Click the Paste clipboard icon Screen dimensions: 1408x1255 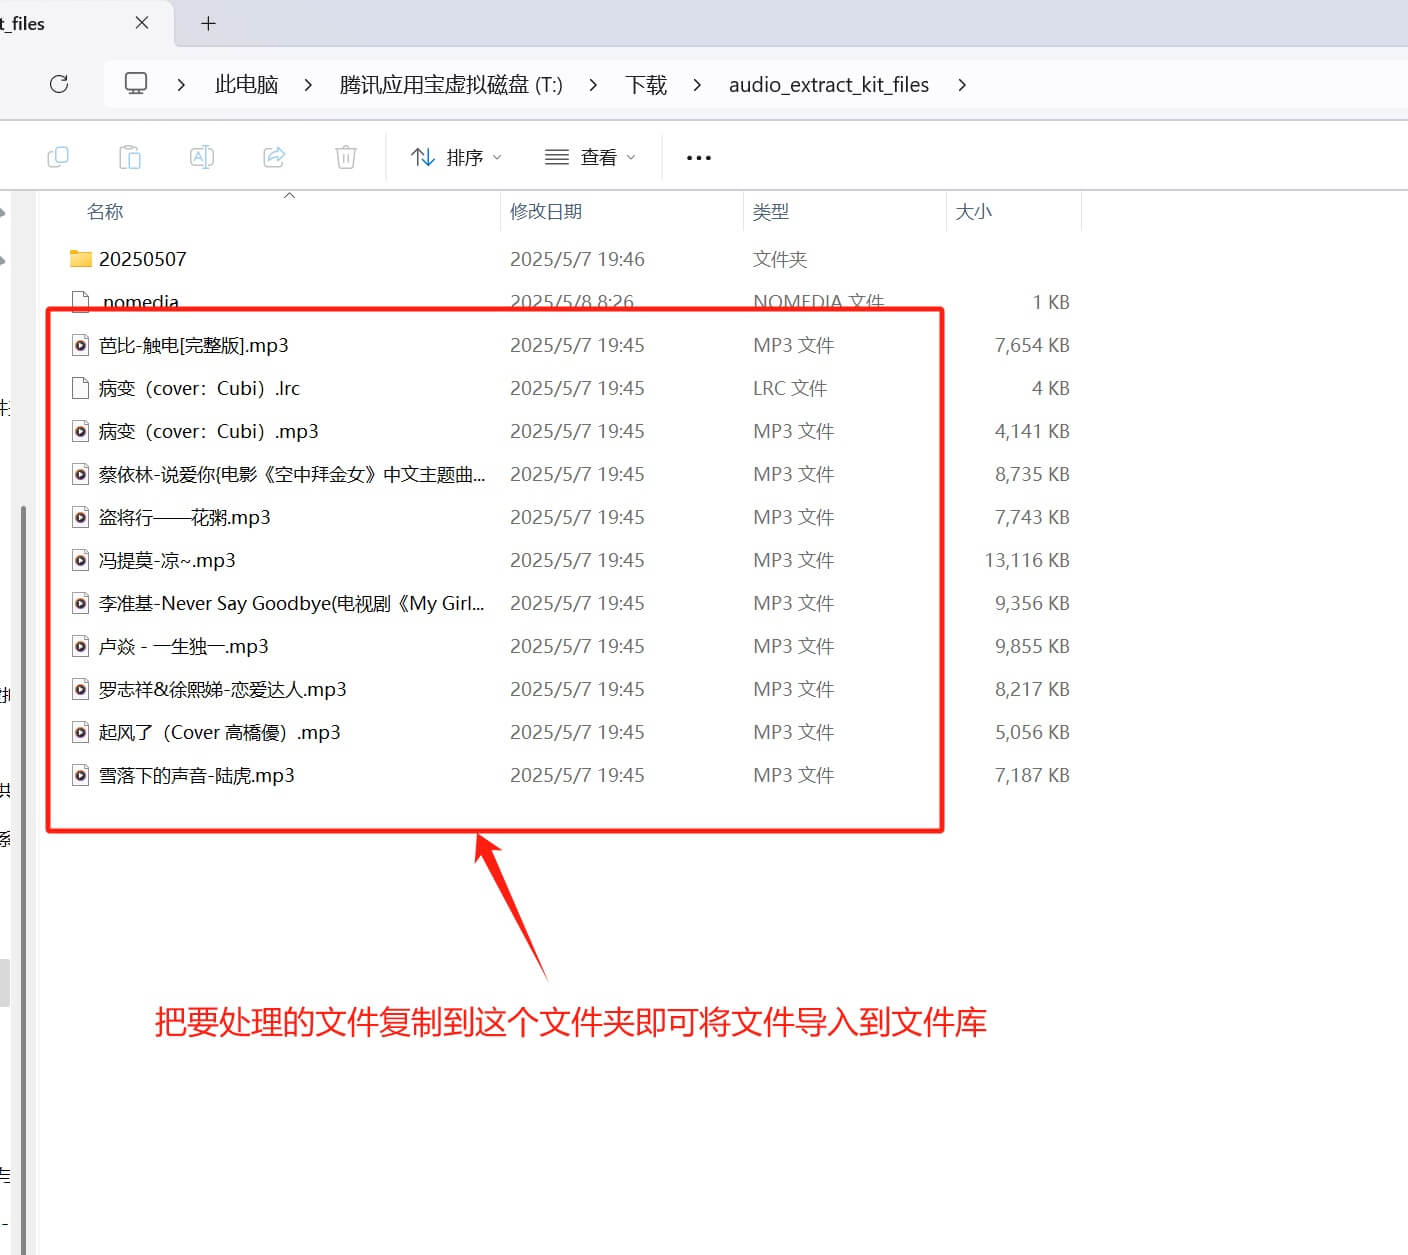pyautogui.click(x=130, y=157)
